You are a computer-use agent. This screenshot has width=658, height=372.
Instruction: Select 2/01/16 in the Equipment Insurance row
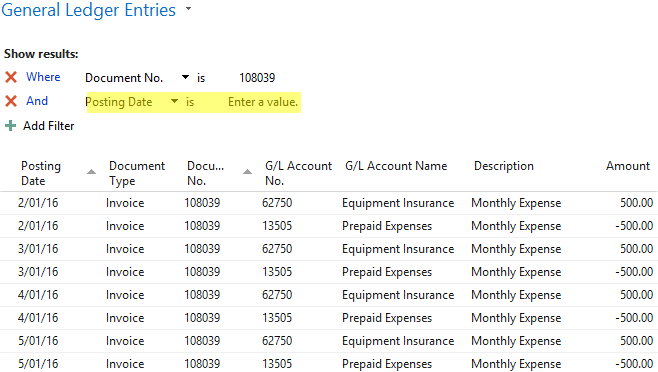(x=38, y=203)
